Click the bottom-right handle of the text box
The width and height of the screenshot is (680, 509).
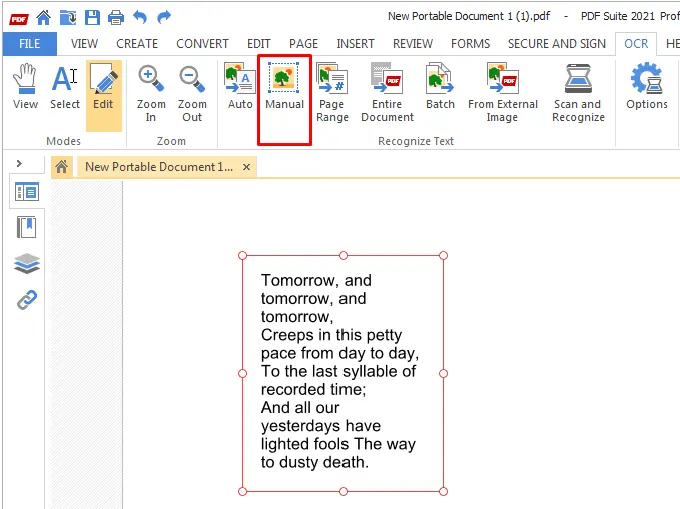point(443,491)
